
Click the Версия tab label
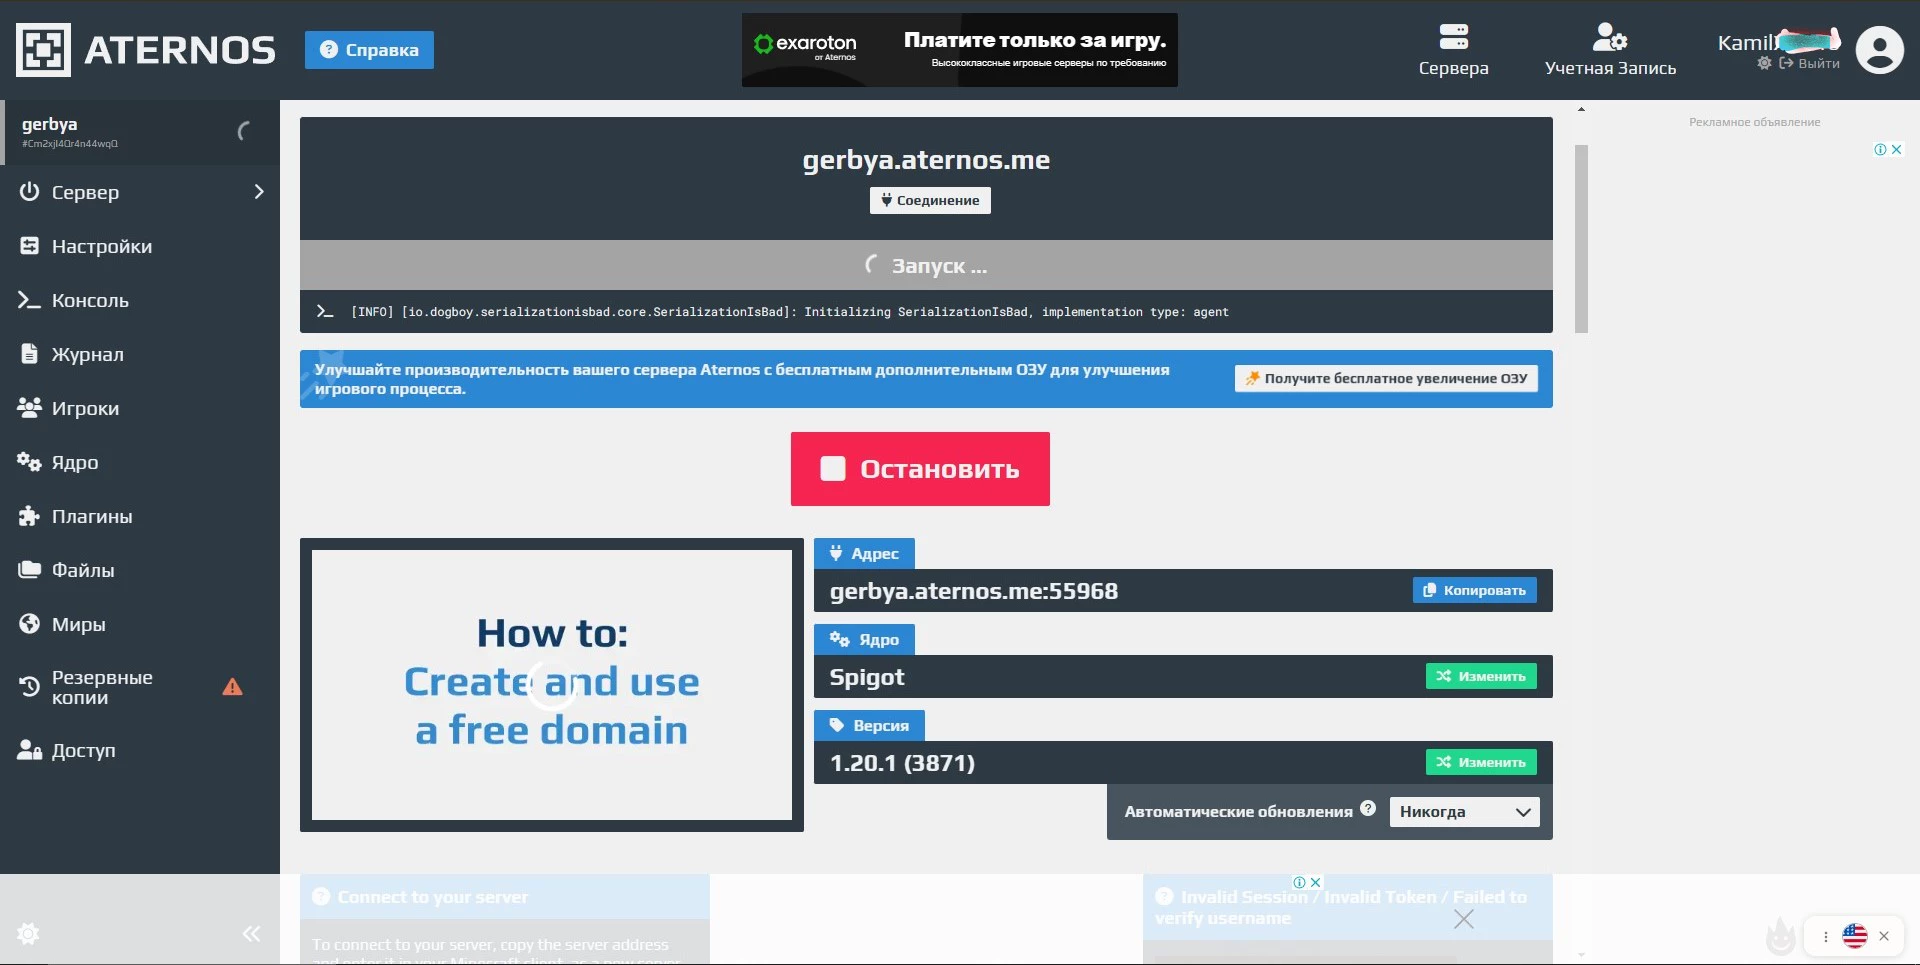click(x=869, y=725)
